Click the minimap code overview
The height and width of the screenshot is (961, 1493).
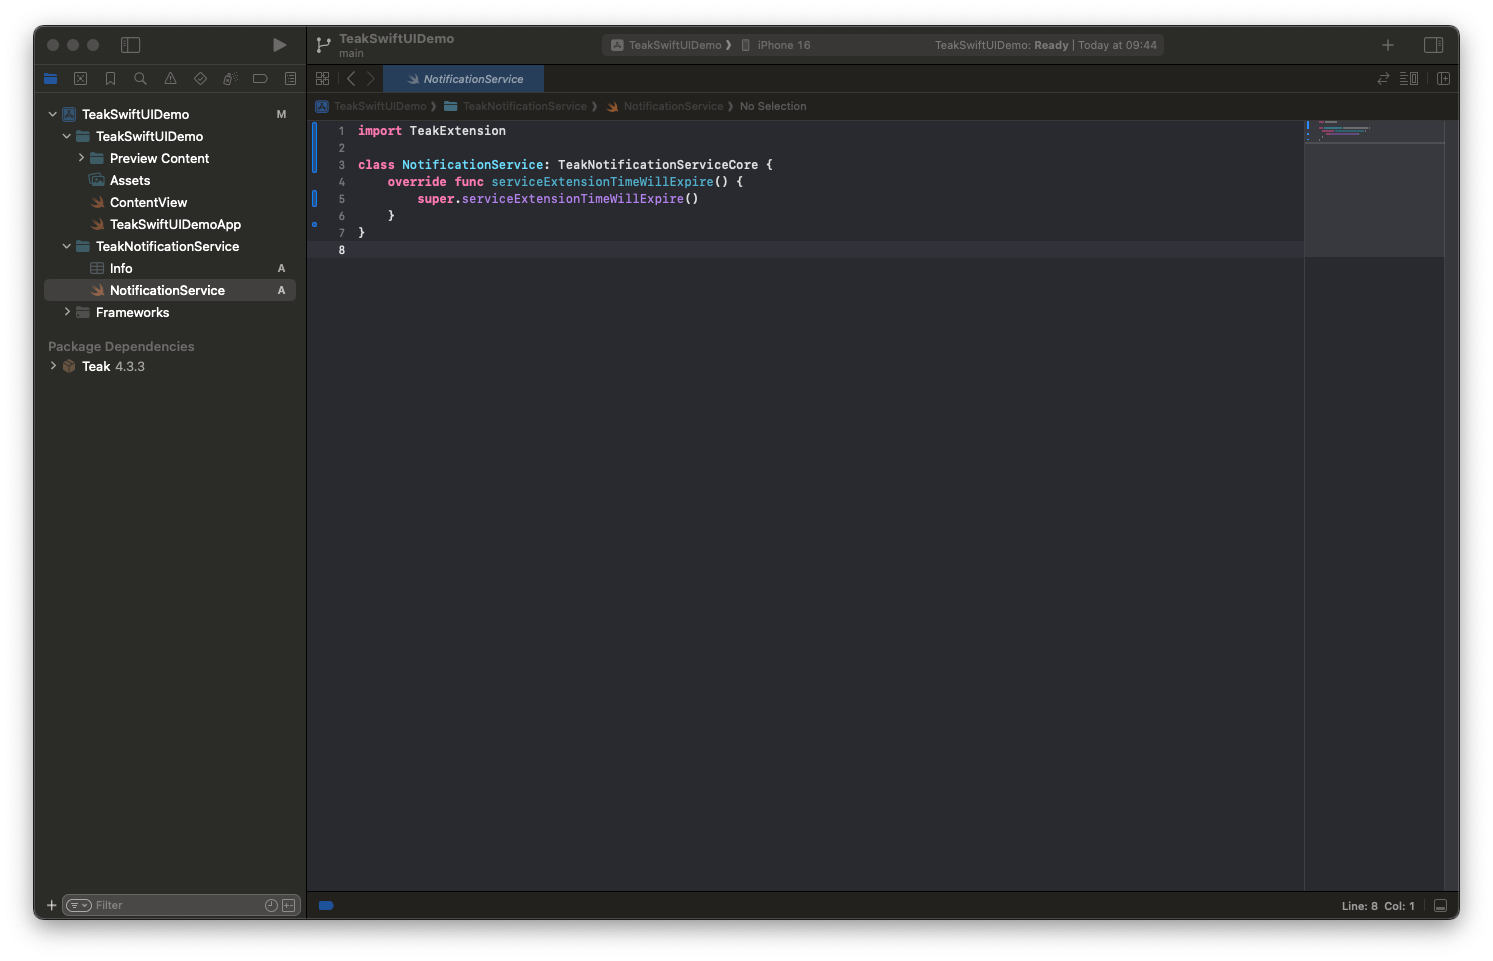coord(1374,188)
